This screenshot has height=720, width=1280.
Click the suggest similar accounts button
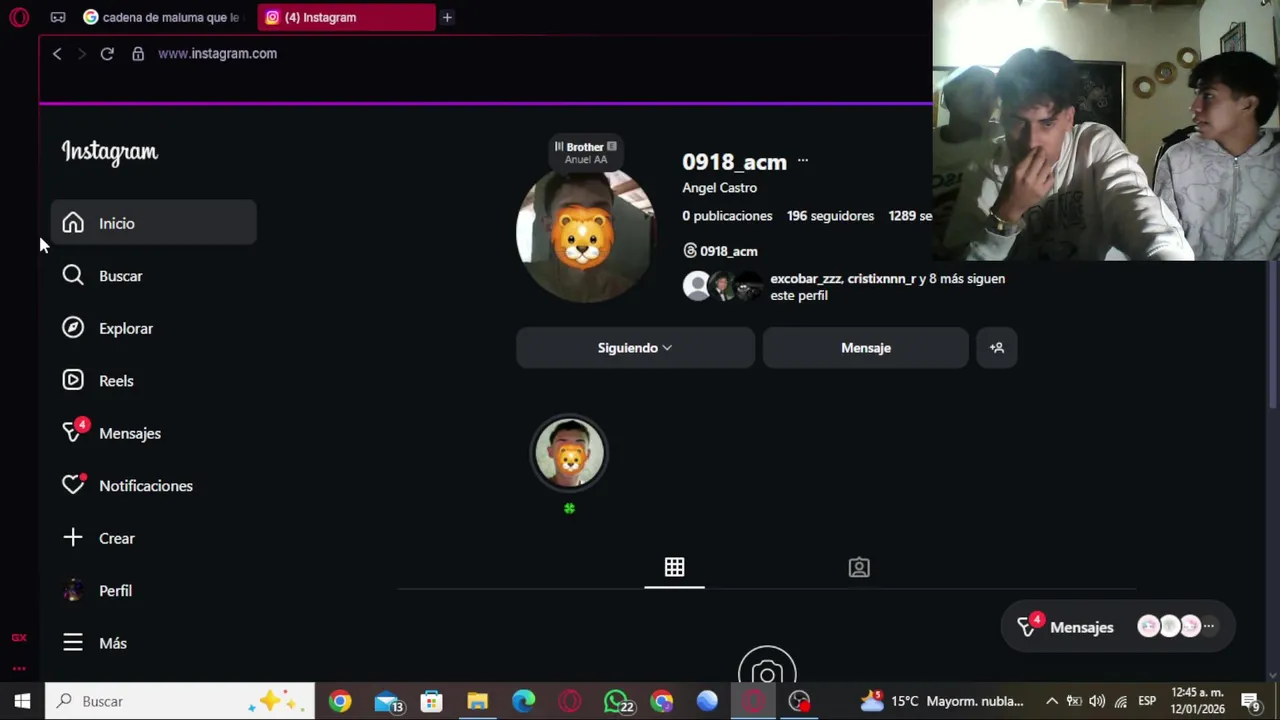click(x=997, y=348)
